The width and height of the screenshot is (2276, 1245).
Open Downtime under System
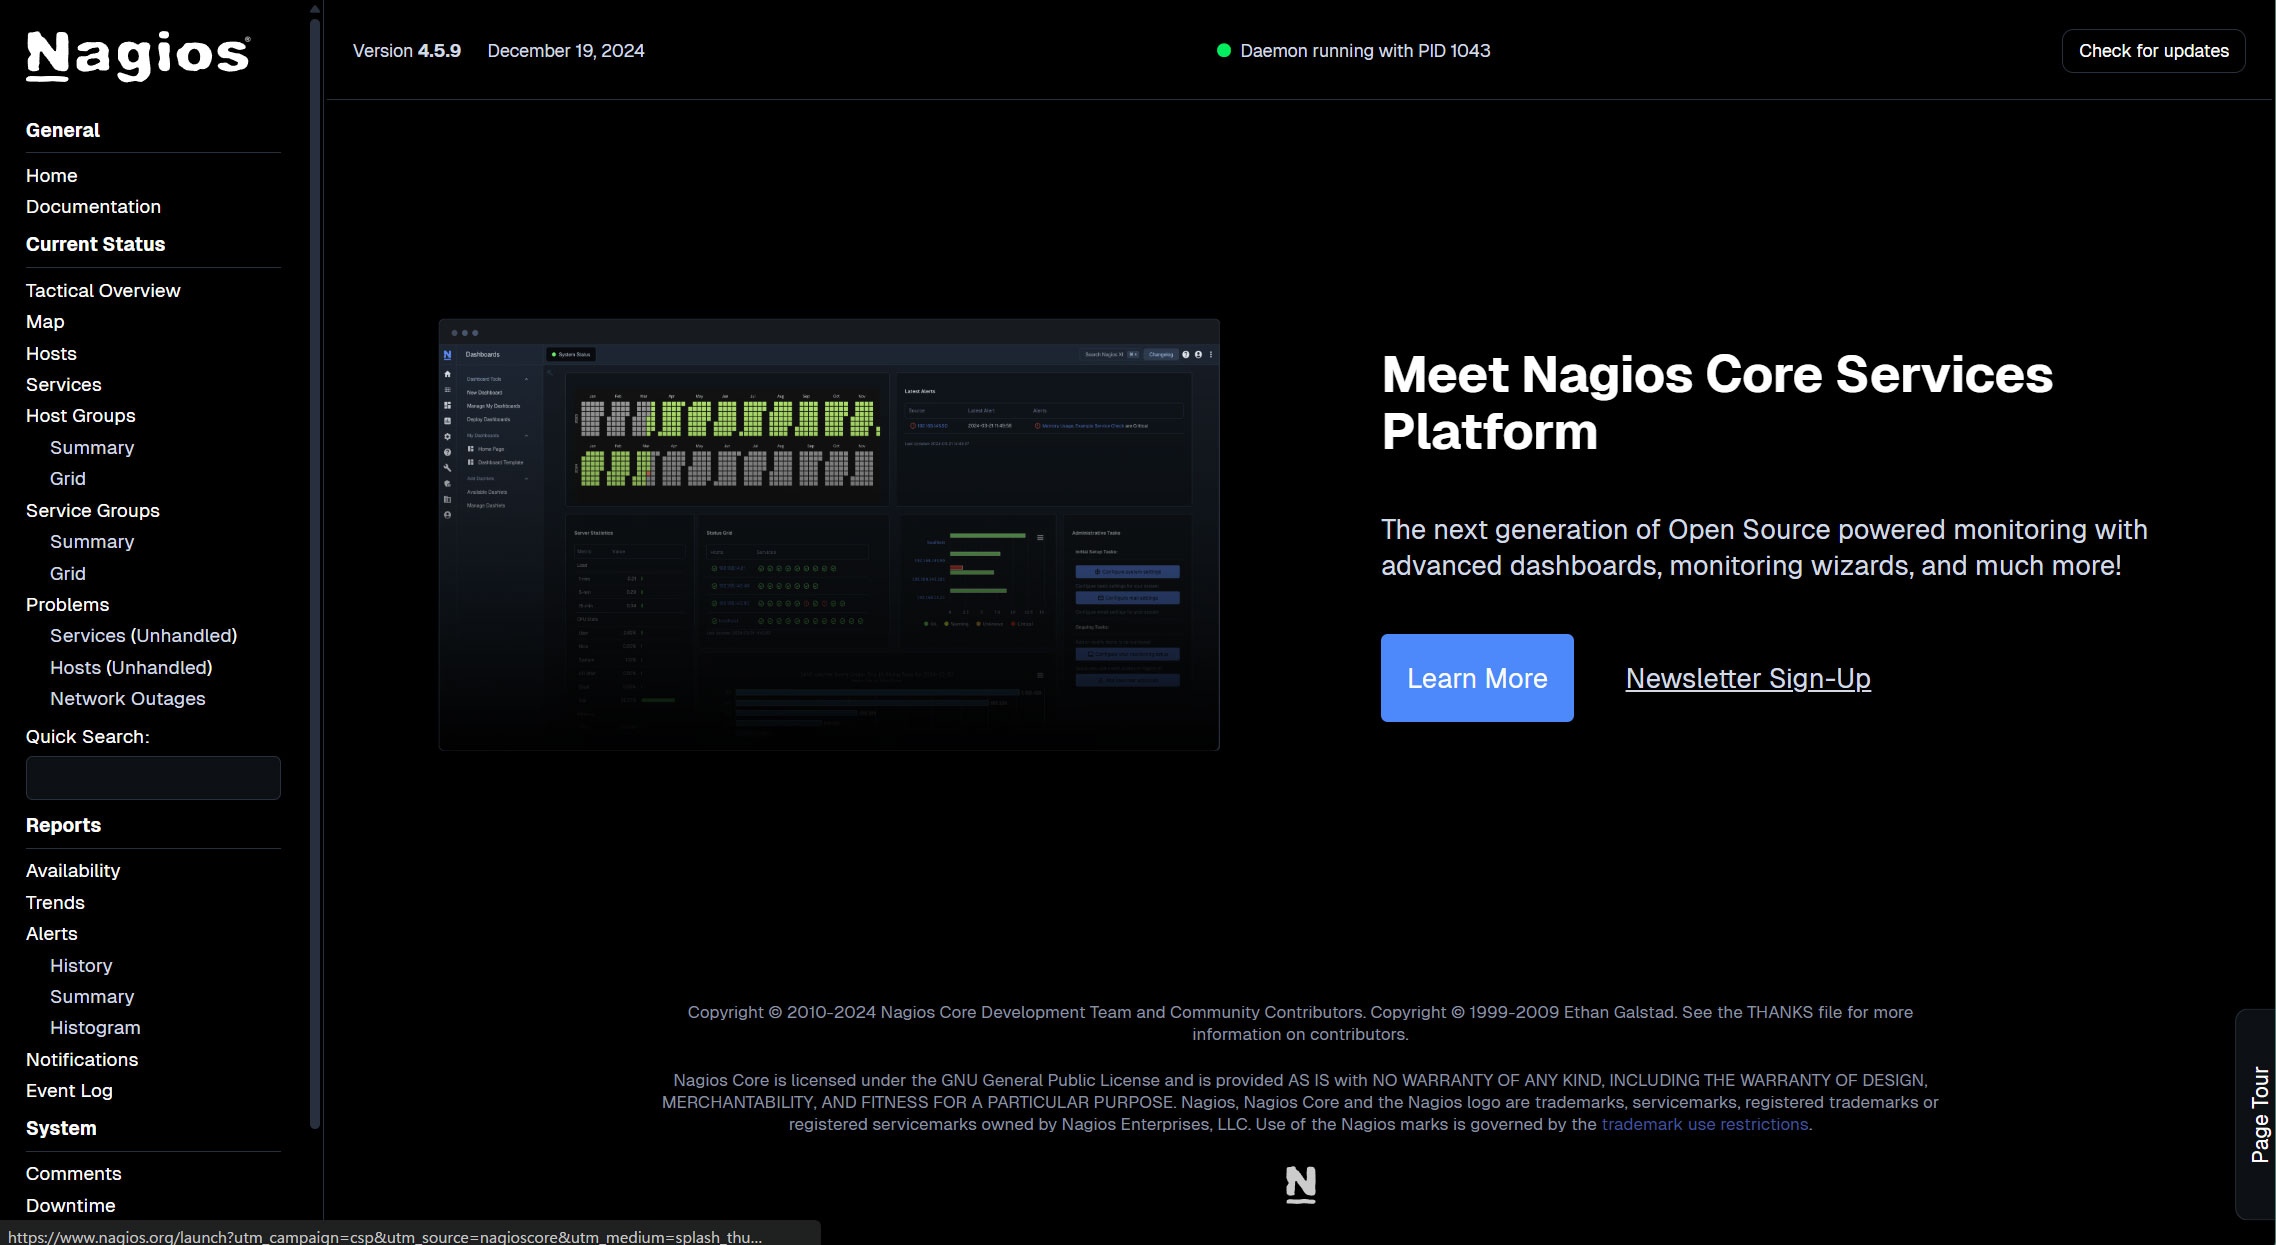click(71, 1205)
